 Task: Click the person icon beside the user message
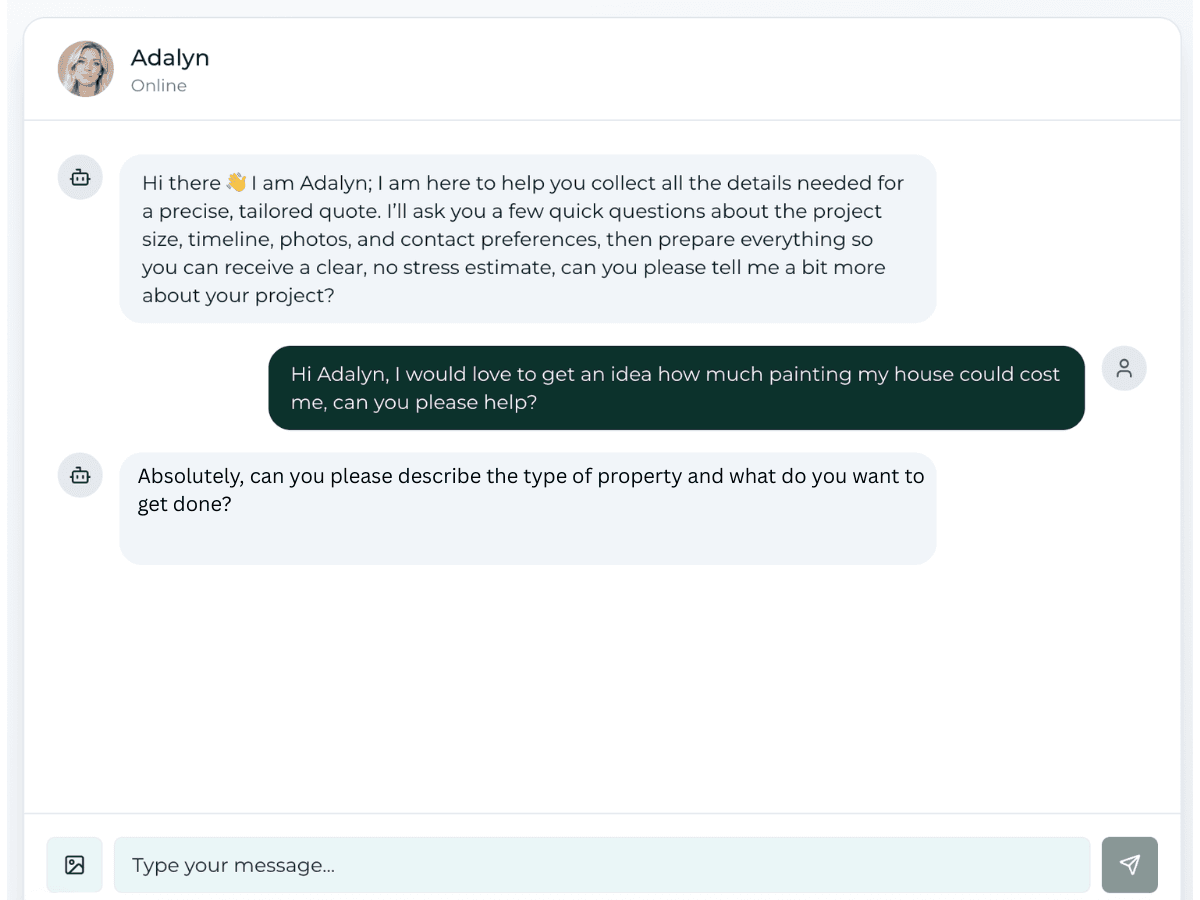coord(1124,368)
